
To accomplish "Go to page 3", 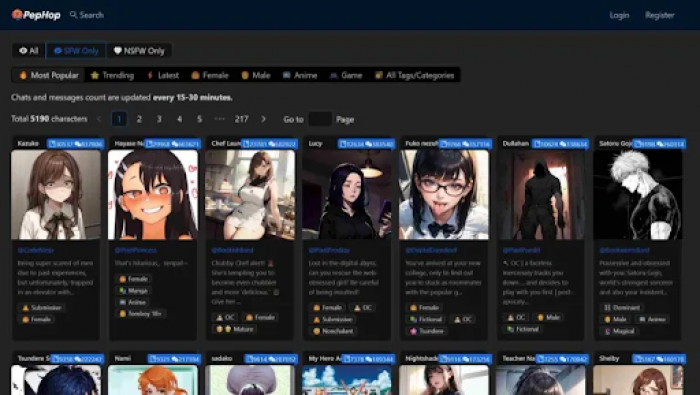I will (159, 119).
